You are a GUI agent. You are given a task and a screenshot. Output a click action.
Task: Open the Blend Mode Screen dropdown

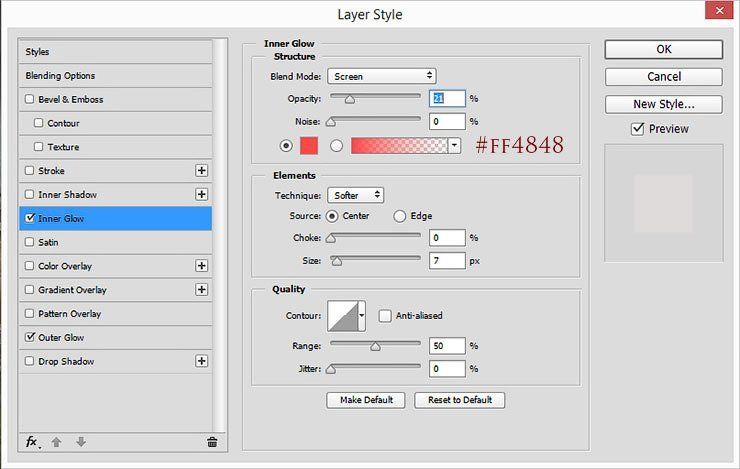pos(382,76)
